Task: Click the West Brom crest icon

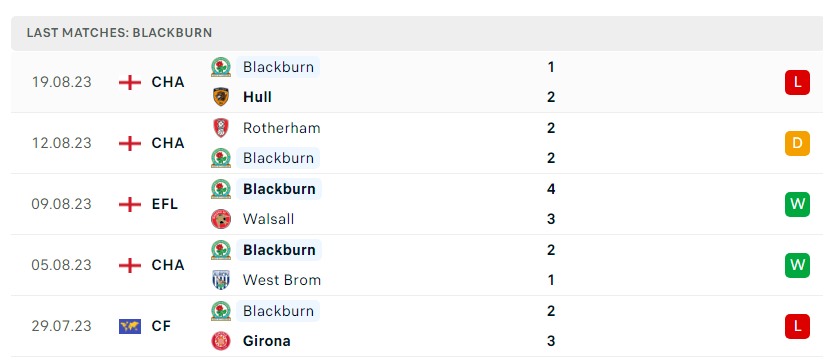Action: tap(221, 280)
